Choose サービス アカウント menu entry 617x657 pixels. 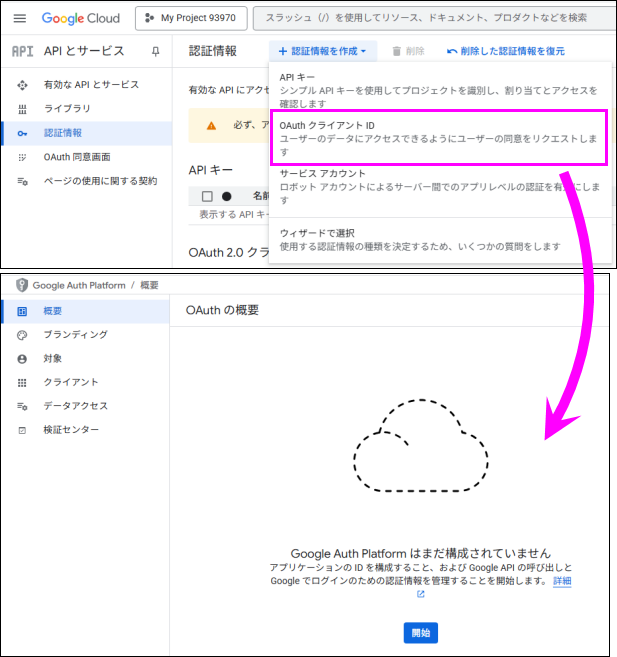coord(440,186)
